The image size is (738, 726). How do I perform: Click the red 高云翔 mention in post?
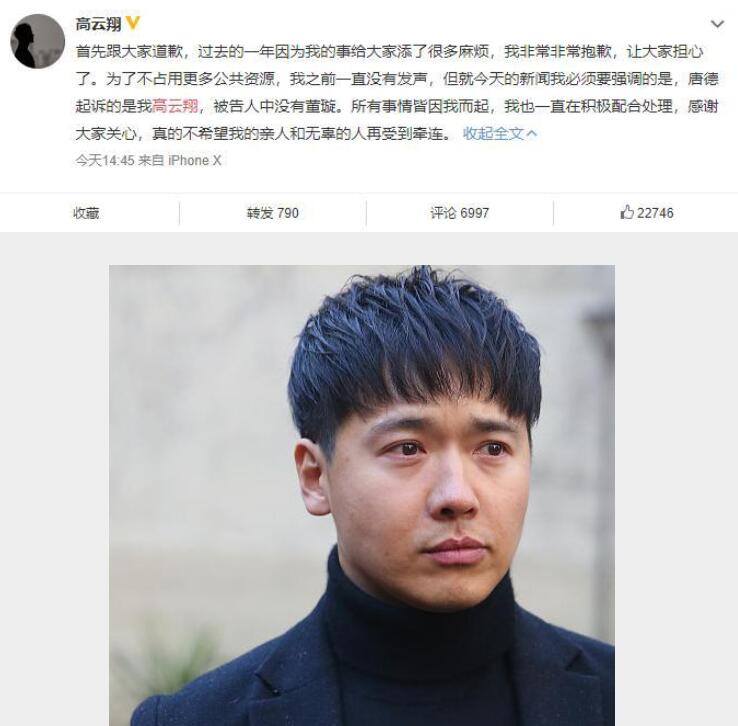click(175, 106)
